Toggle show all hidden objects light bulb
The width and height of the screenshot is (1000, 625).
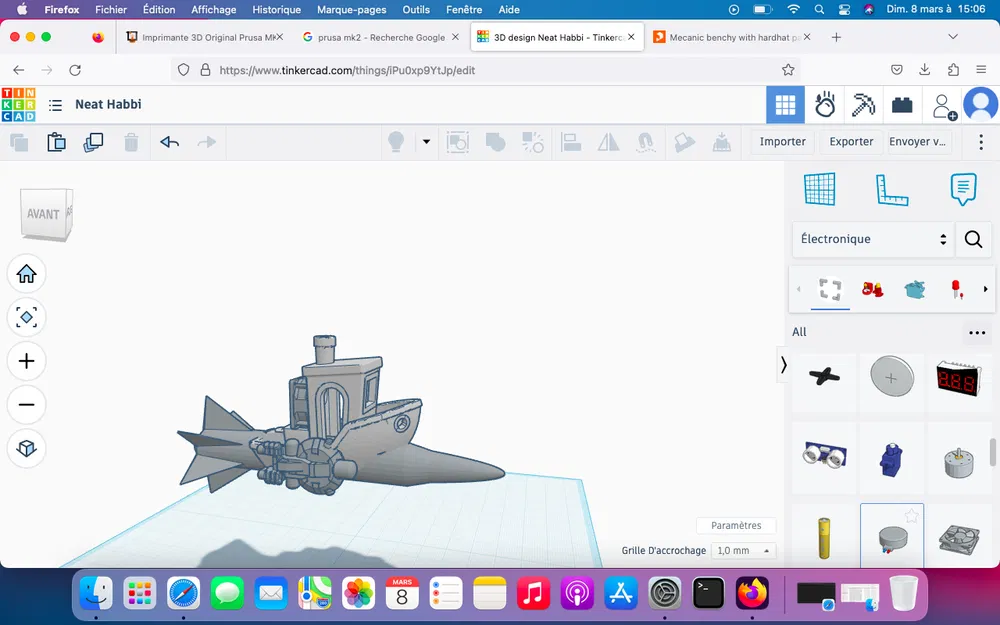[x=396, y=142]
